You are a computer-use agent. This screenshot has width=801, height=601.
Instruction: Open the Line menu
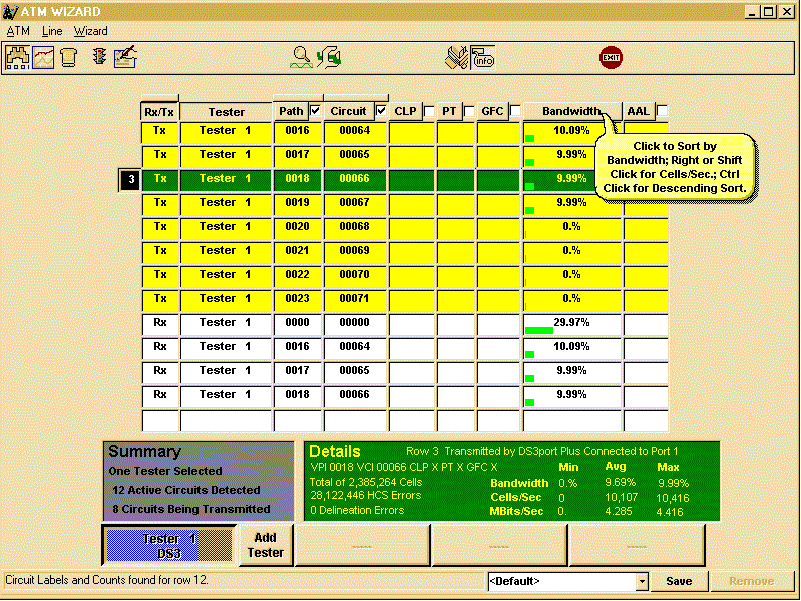point(52,31)
